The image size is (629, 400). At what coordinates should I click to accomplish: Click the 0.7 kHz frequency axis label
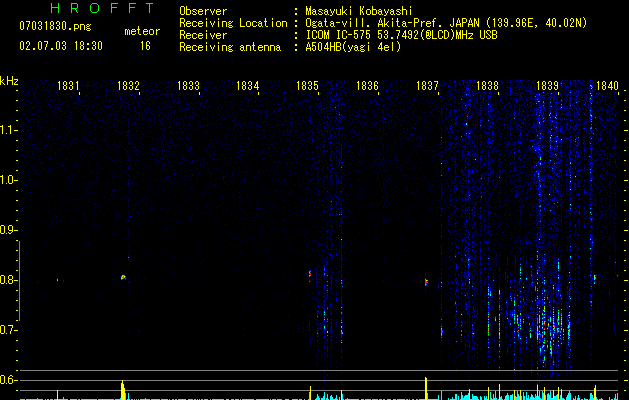(8, 330)
